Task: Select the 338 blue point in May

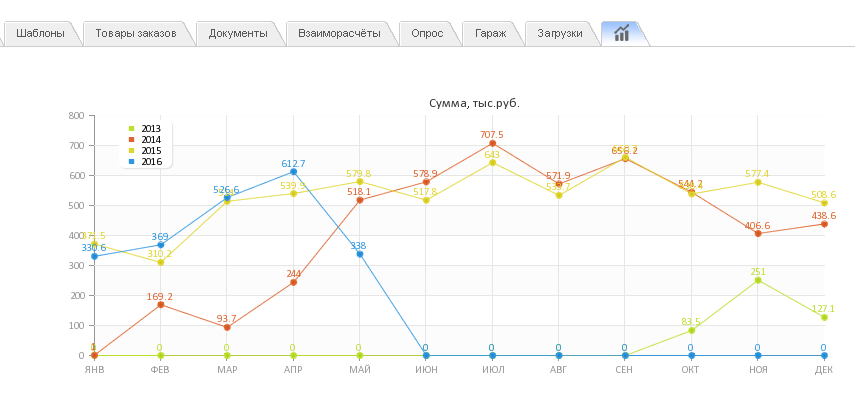Action: pyautogui.click(x=360, y=254)
